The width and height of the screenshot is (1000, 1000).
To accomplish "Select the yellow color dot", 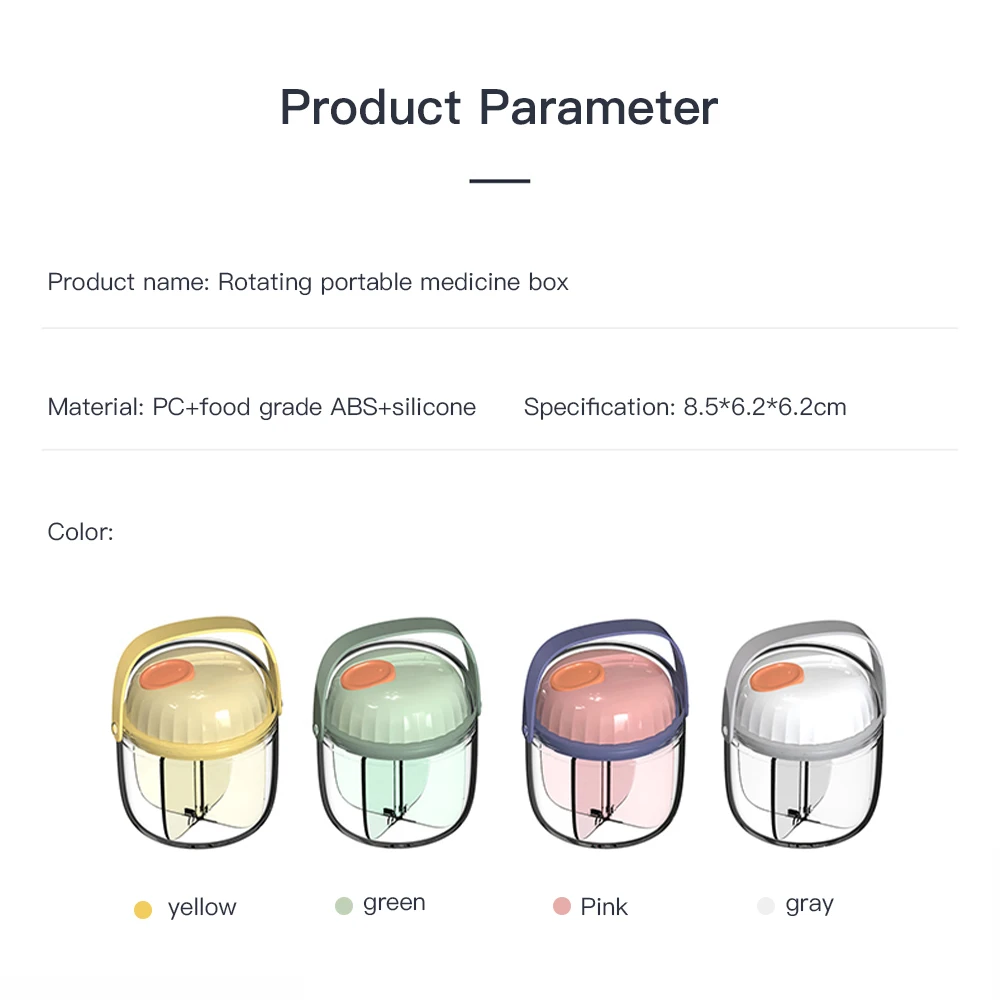I will pyautogui.click(x=143, y=909).
